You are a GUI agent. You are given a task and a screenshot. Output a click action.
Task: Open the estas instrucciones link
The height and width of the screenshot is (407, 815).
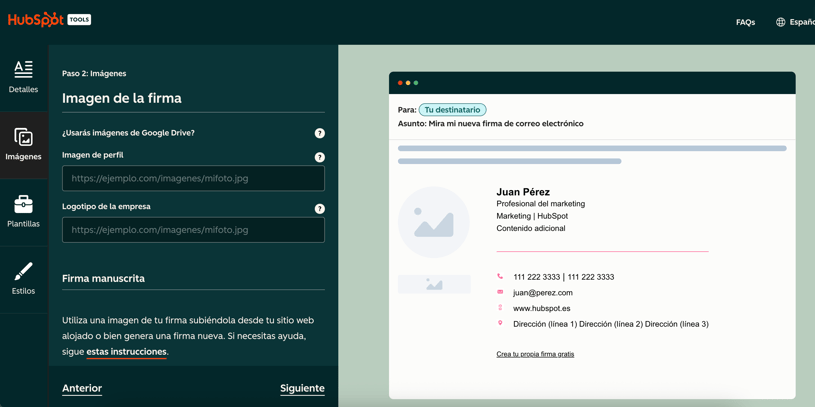point(126,352)
